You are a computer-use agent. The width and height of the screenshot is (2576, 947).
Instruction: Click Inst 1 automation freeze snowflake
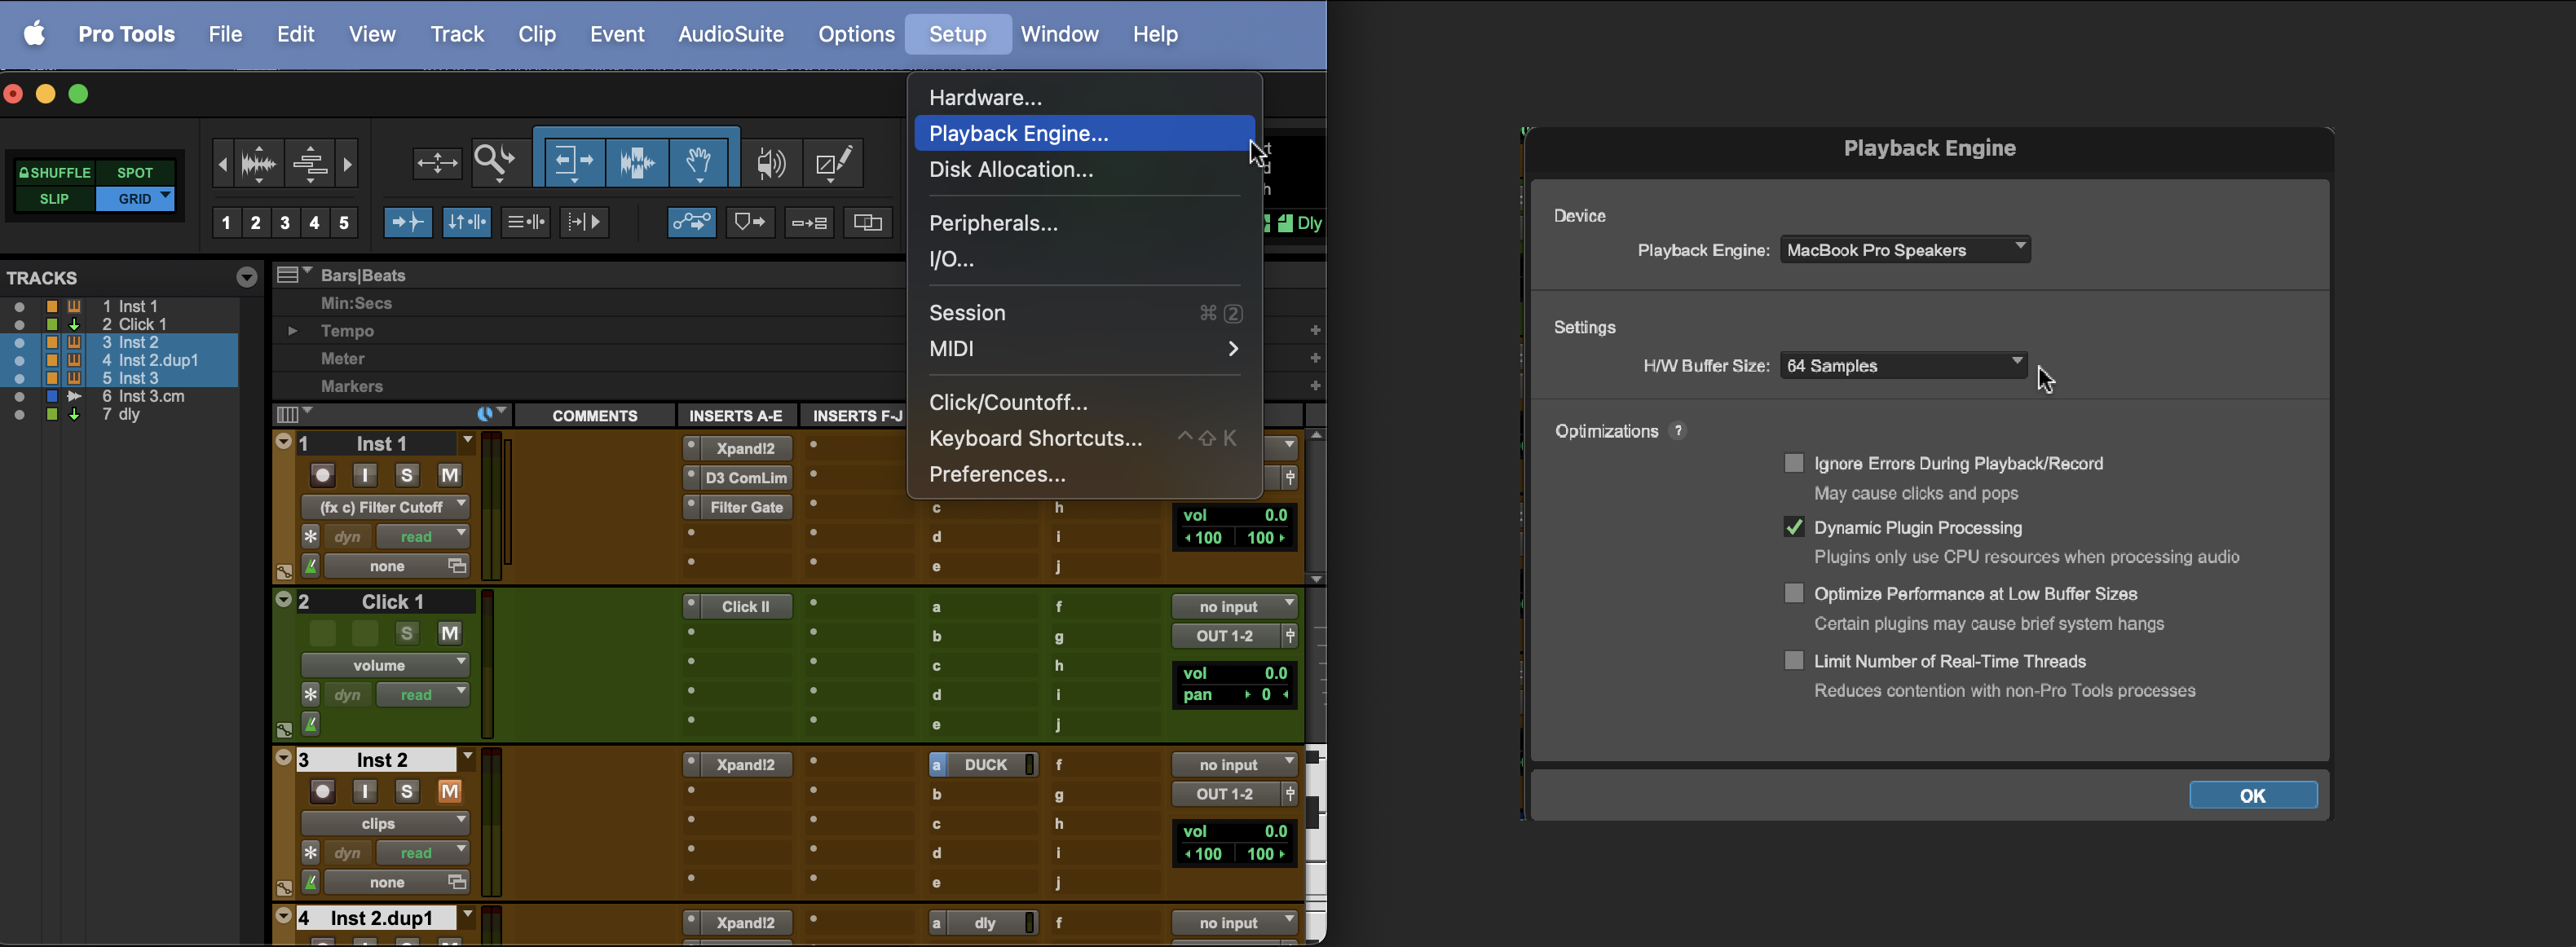pyautogui.click(x=311, y=537)
